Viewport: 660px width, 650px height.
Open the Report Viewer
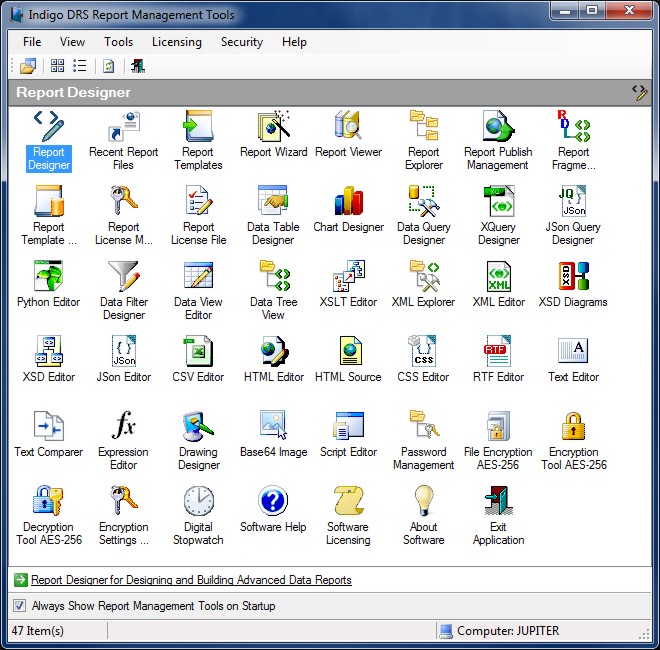point(348,135)
